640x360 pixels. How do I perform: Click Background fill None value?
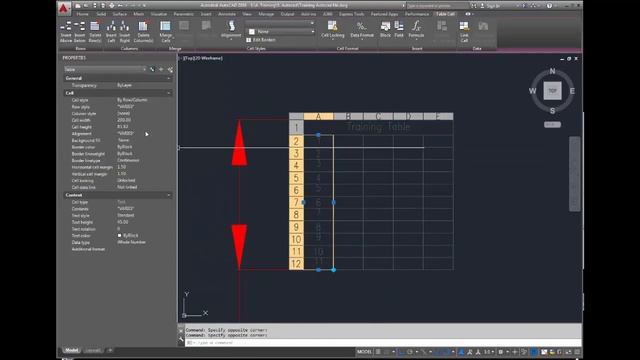point(123,140)
